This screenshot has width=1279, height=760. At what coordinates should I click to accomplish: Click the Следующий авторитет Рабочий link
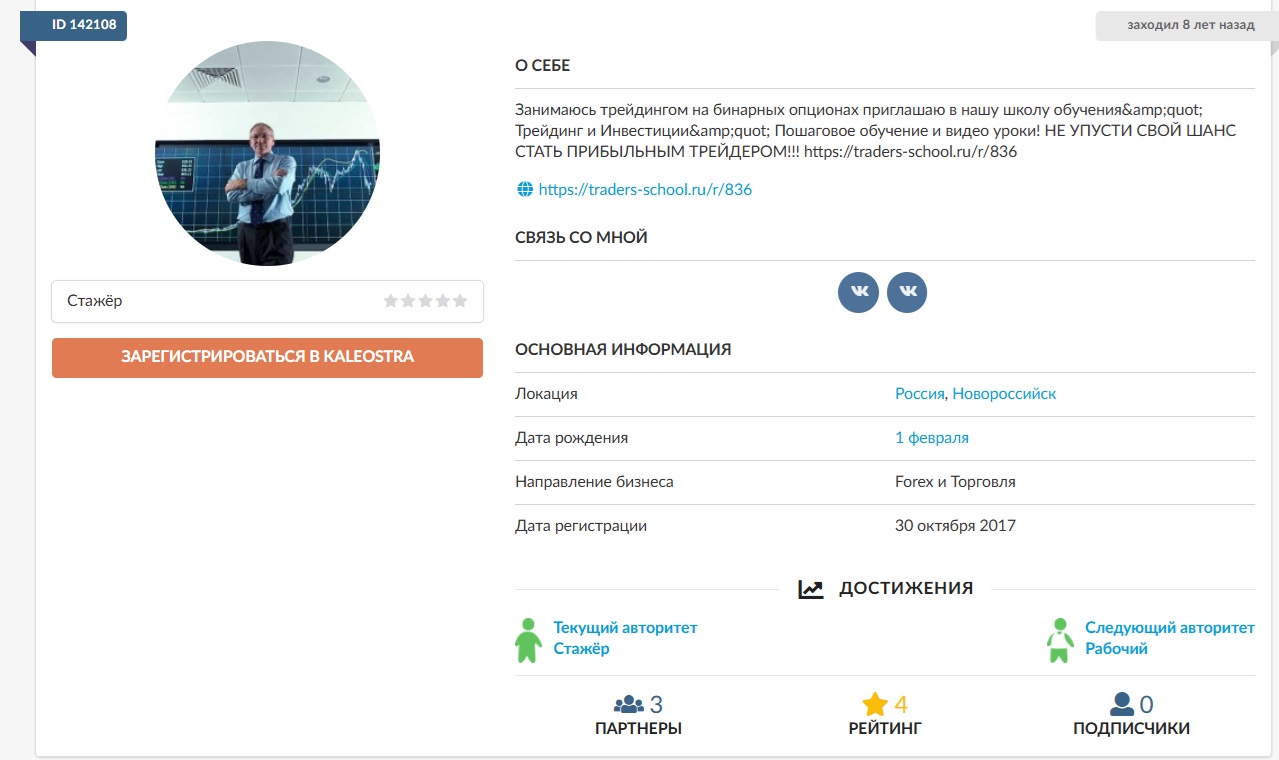click(x=1169, y=638)
